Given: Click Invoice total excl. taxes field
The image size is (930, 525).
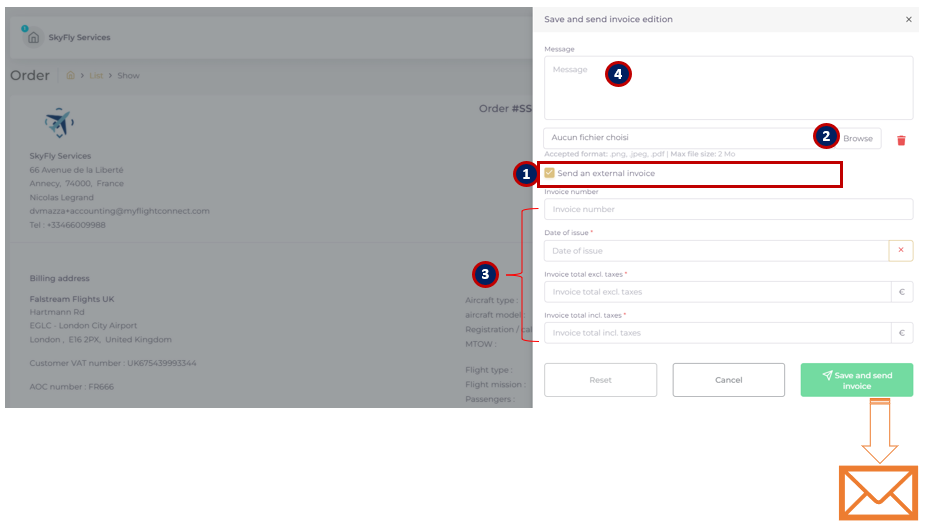Looking at the screenshot, I should [716, 292].
